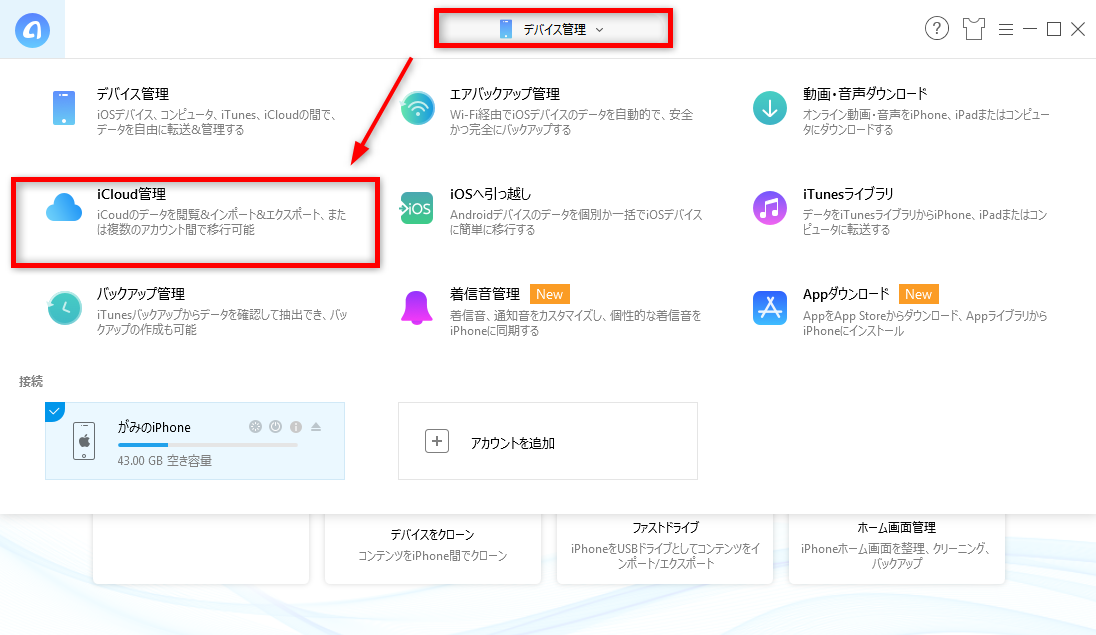Click the New badge beside Appダウンロード
The width and height of the screenshot is (1096, 635).
(x=918, y=294)
